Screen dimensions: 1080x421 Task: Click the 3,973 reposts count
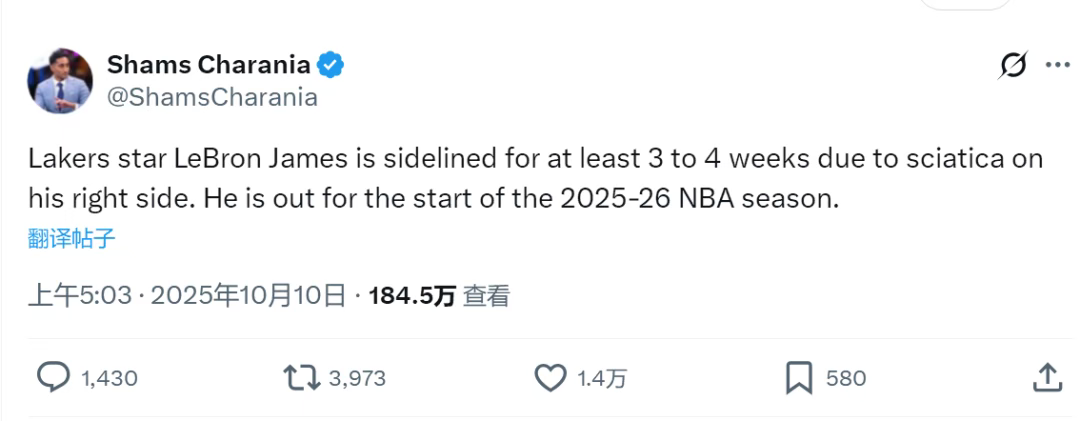[357, 379]
